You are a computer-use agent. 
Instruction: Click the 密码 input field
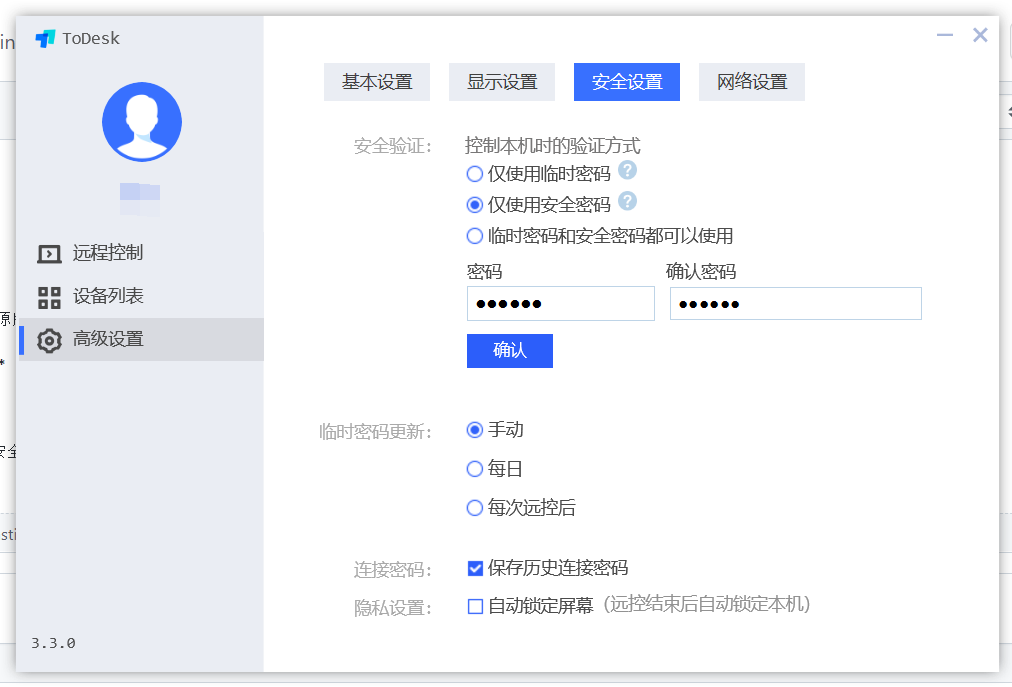560,304
